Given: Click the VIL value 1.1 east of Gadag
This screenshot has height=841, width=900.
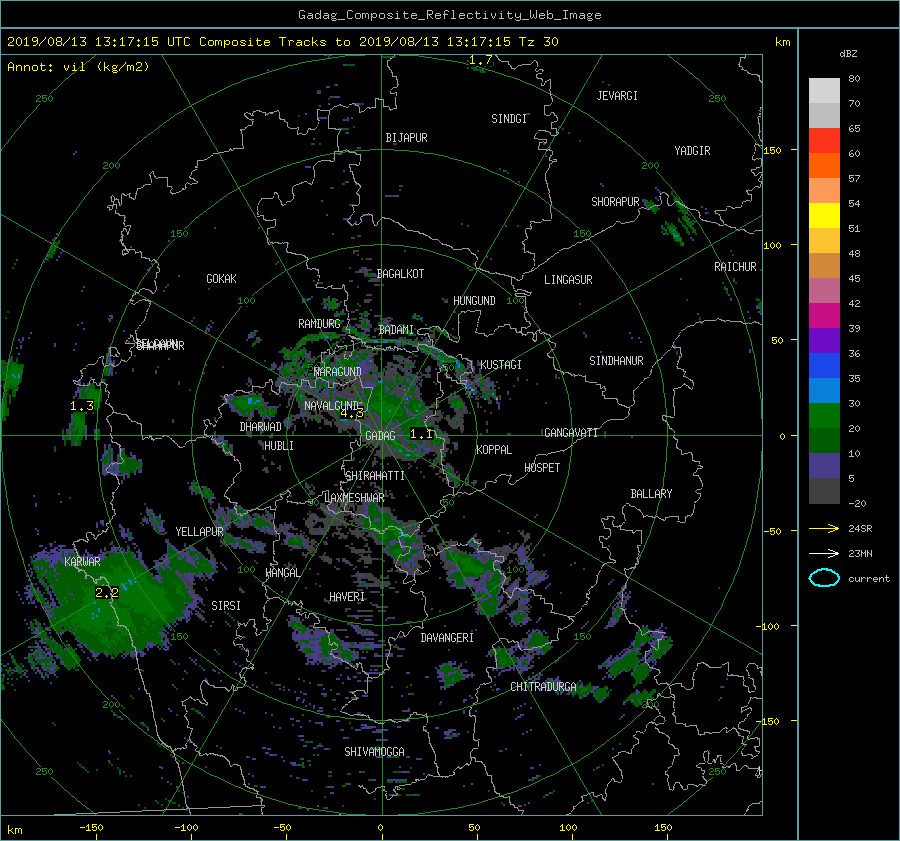Looking at the screenshot, I should (x=421, y=434).
